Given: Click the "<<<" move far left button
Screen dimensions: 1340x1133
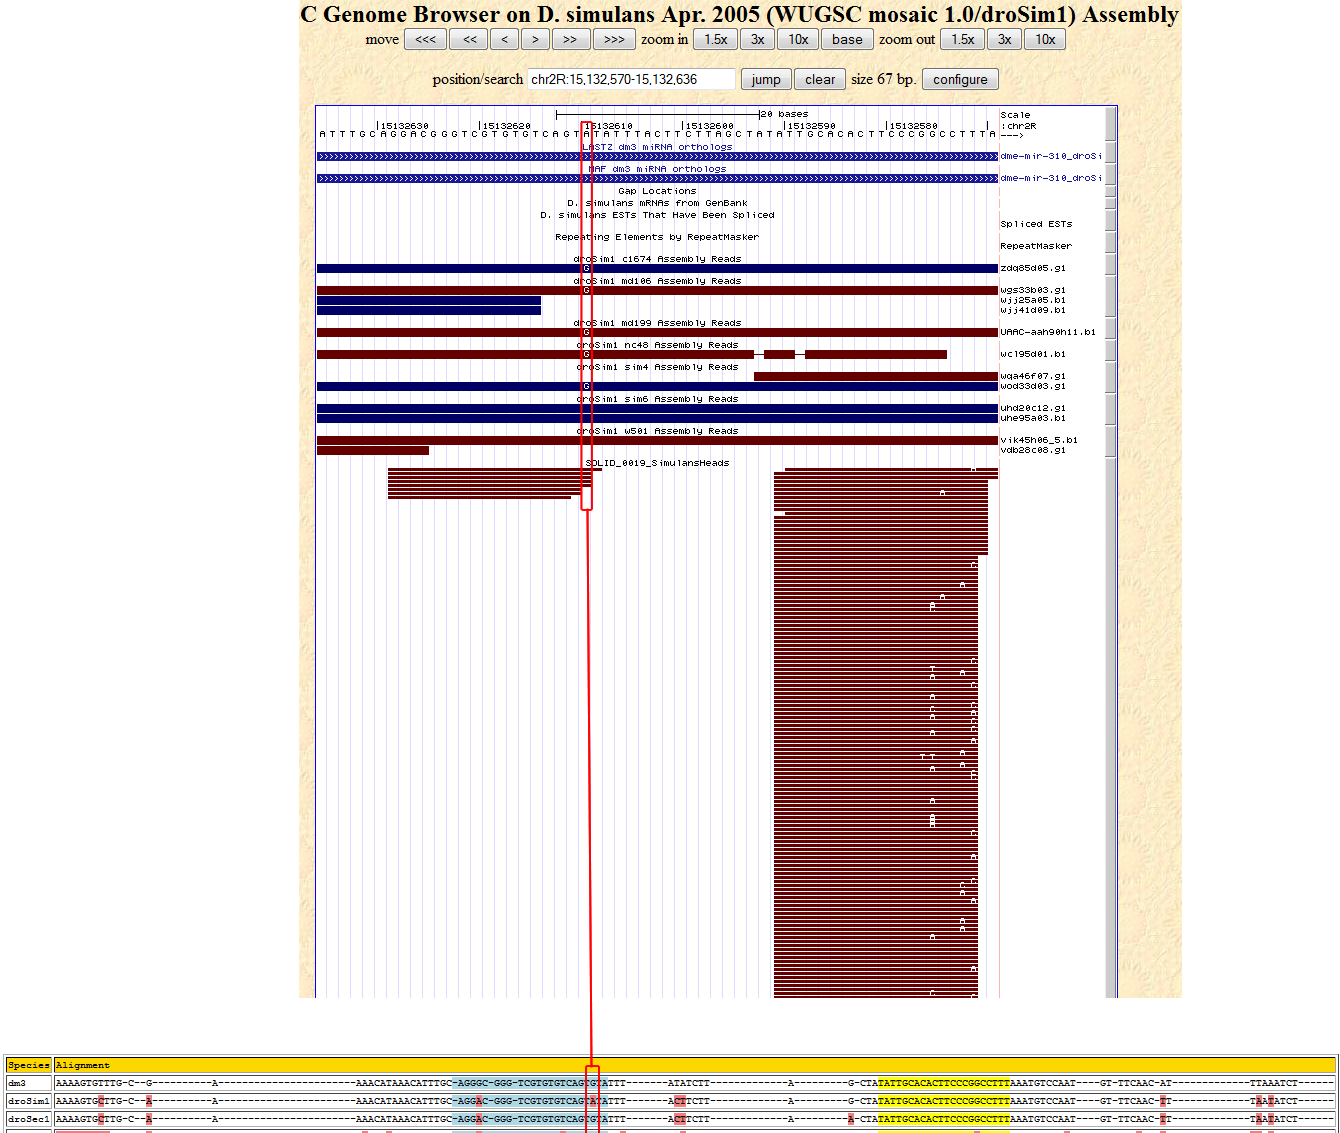Looking at the screenshot, I should click(425, 40).
